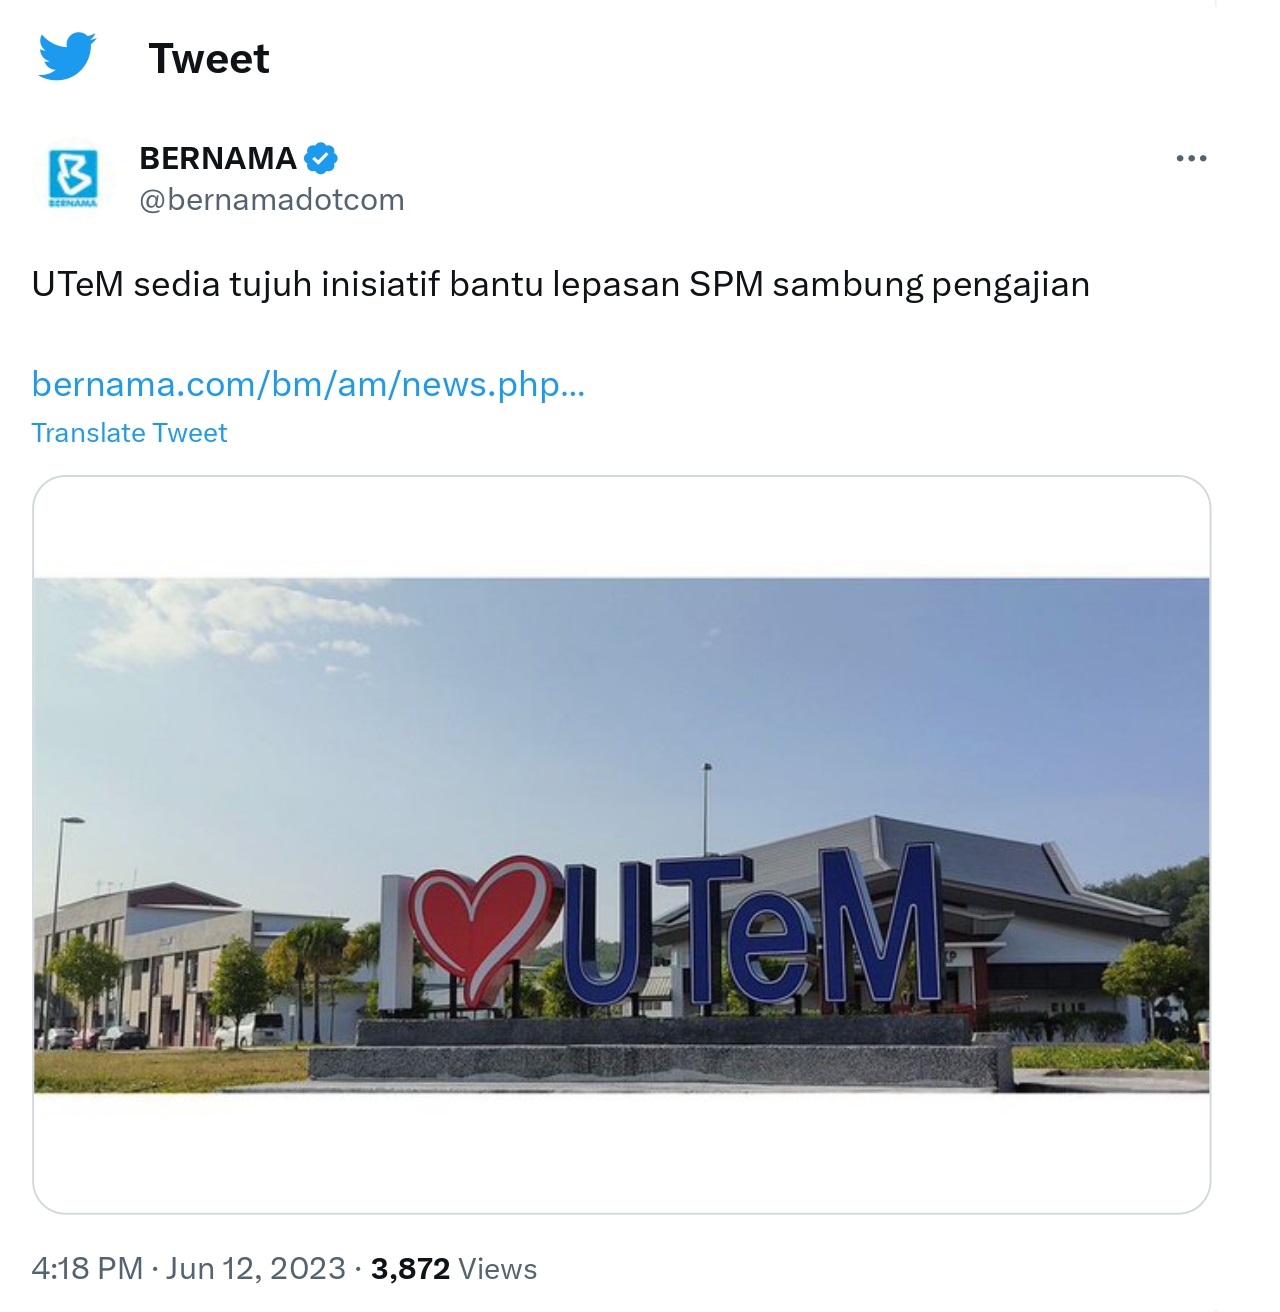Open the UTeM campus photo
This screenshot has height=1312, width=1280.
click(x=621, y=835)
